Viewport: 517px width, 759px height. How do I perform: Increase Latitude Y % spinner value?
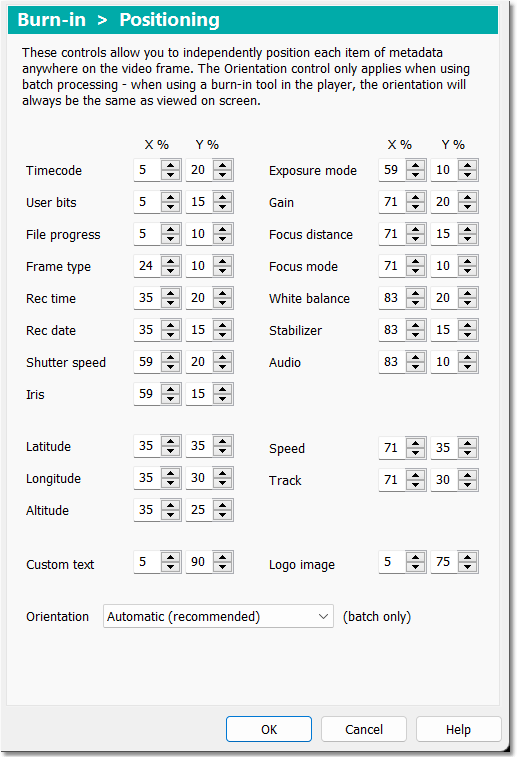click(x=222, y=441)
